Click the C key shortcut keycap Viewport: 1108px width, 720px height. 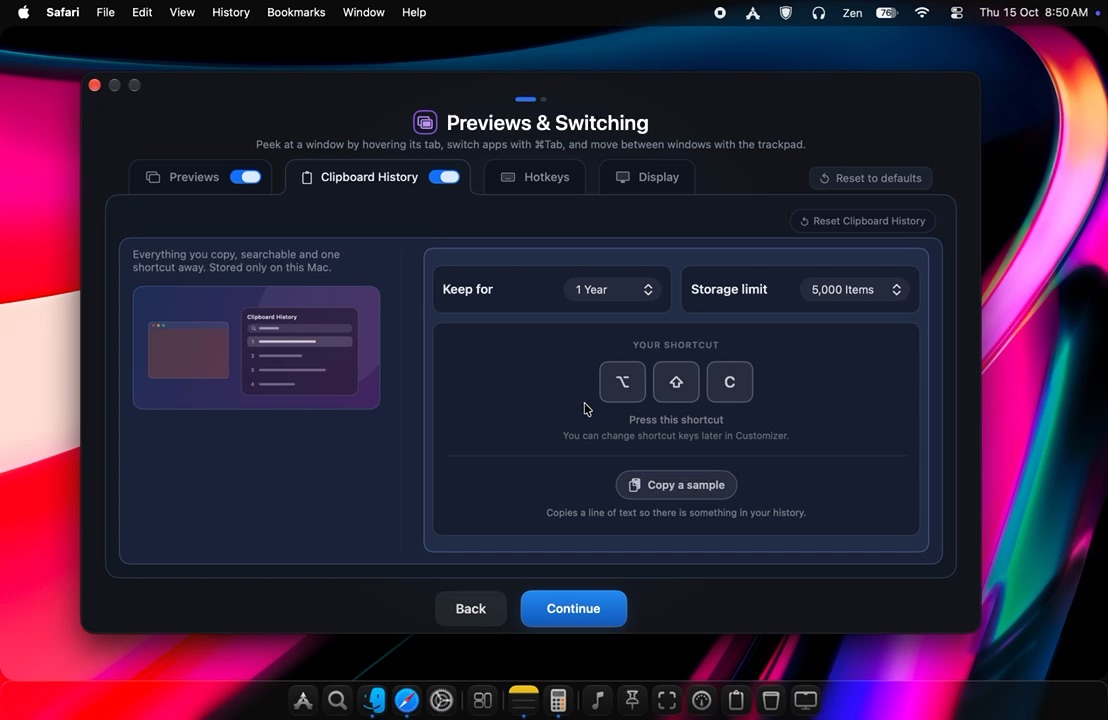pyautogui.click(x=730, y=382)
